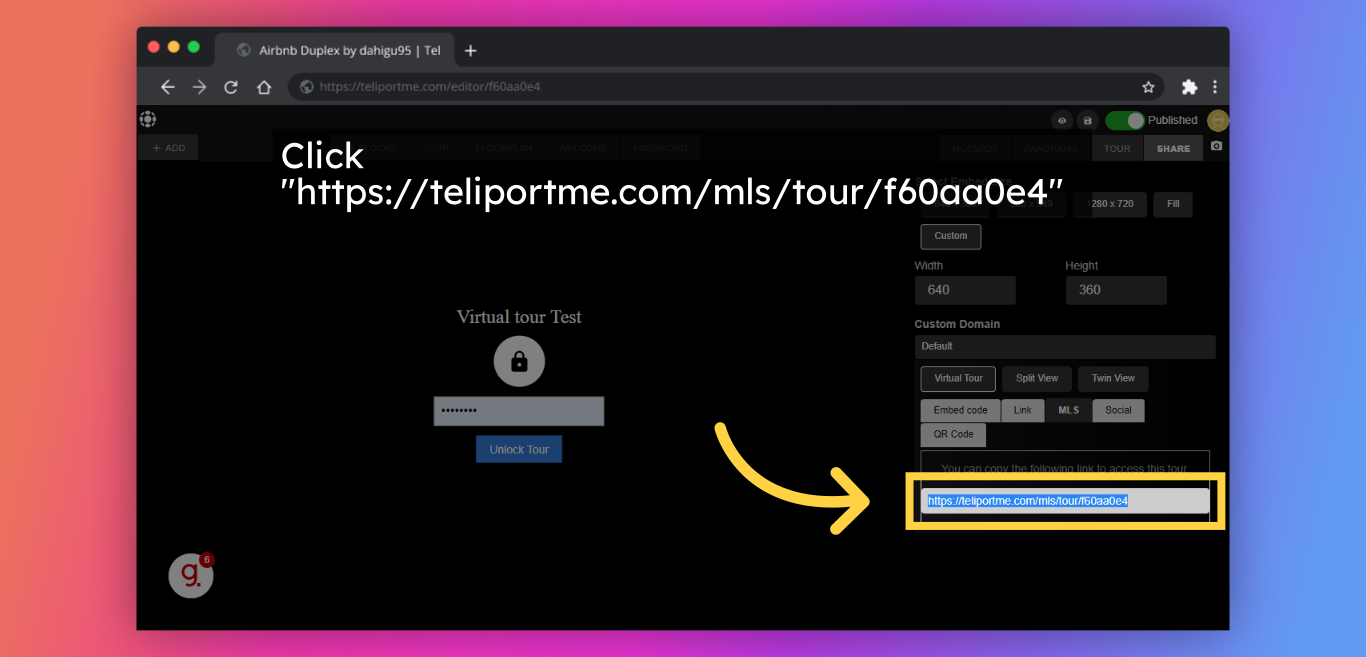Open the MLS share tab
1366x657 pixels.
click(x=1069, y=410)
